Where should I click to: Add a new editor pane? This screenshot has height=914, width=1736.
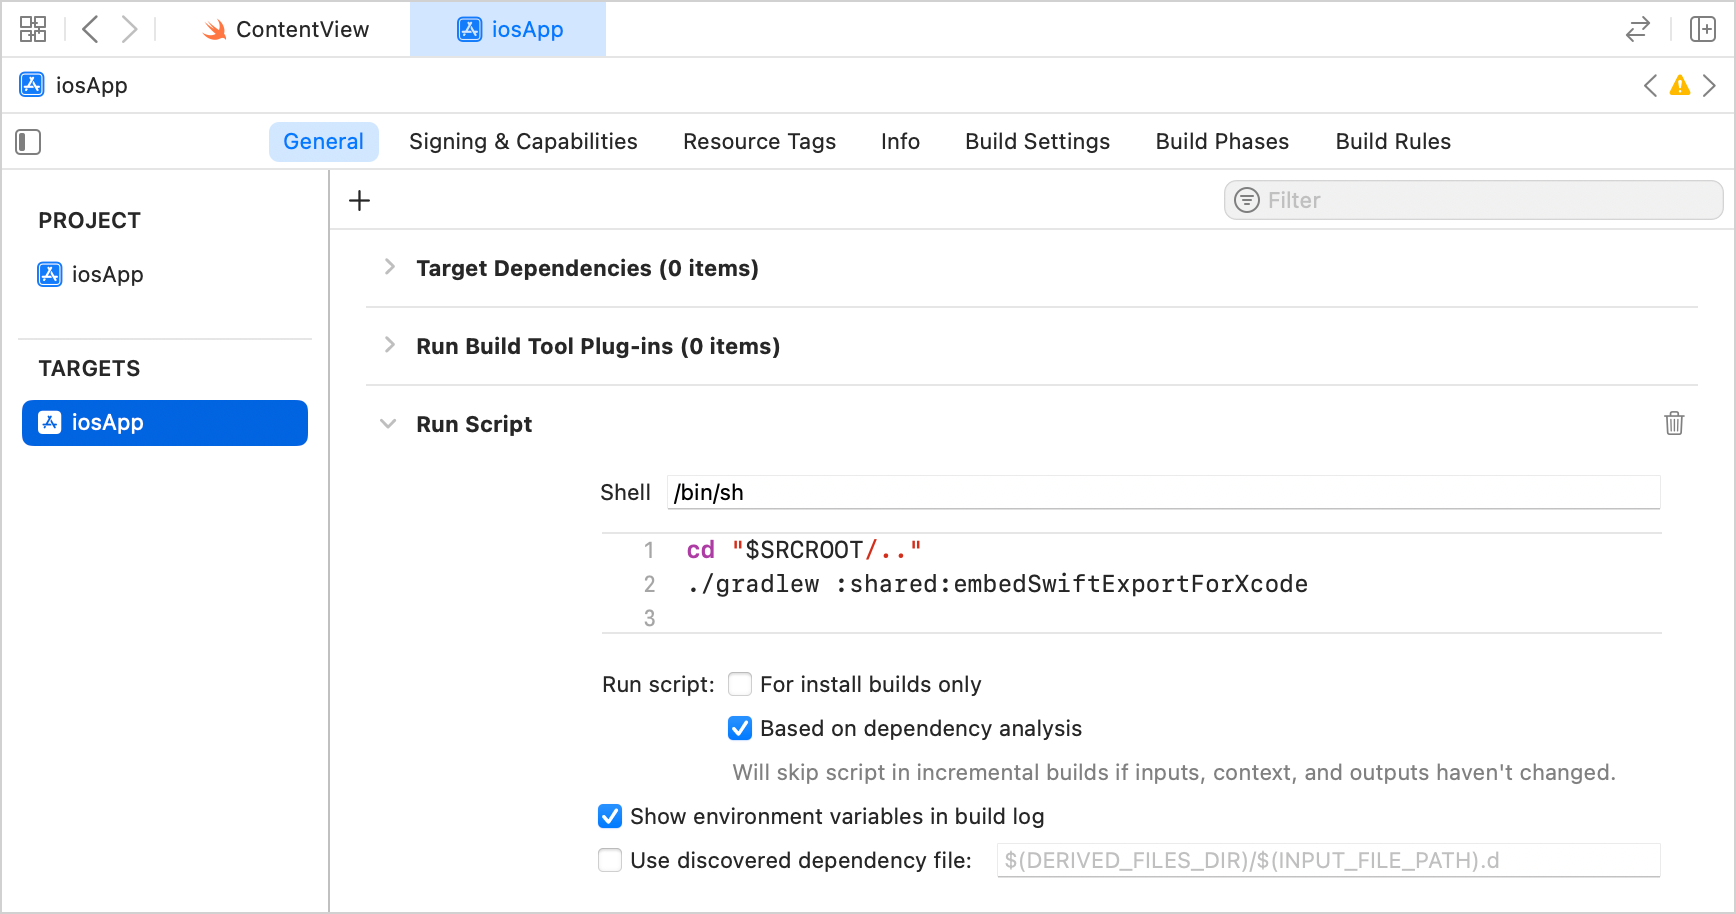1702,29
